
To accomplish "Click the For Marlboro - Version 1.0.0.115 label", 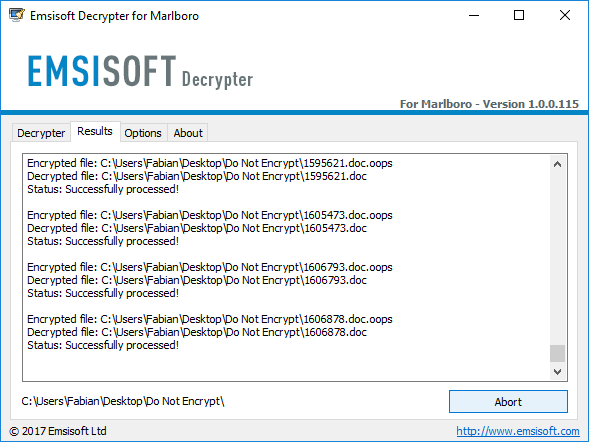I will pos(489,104).
